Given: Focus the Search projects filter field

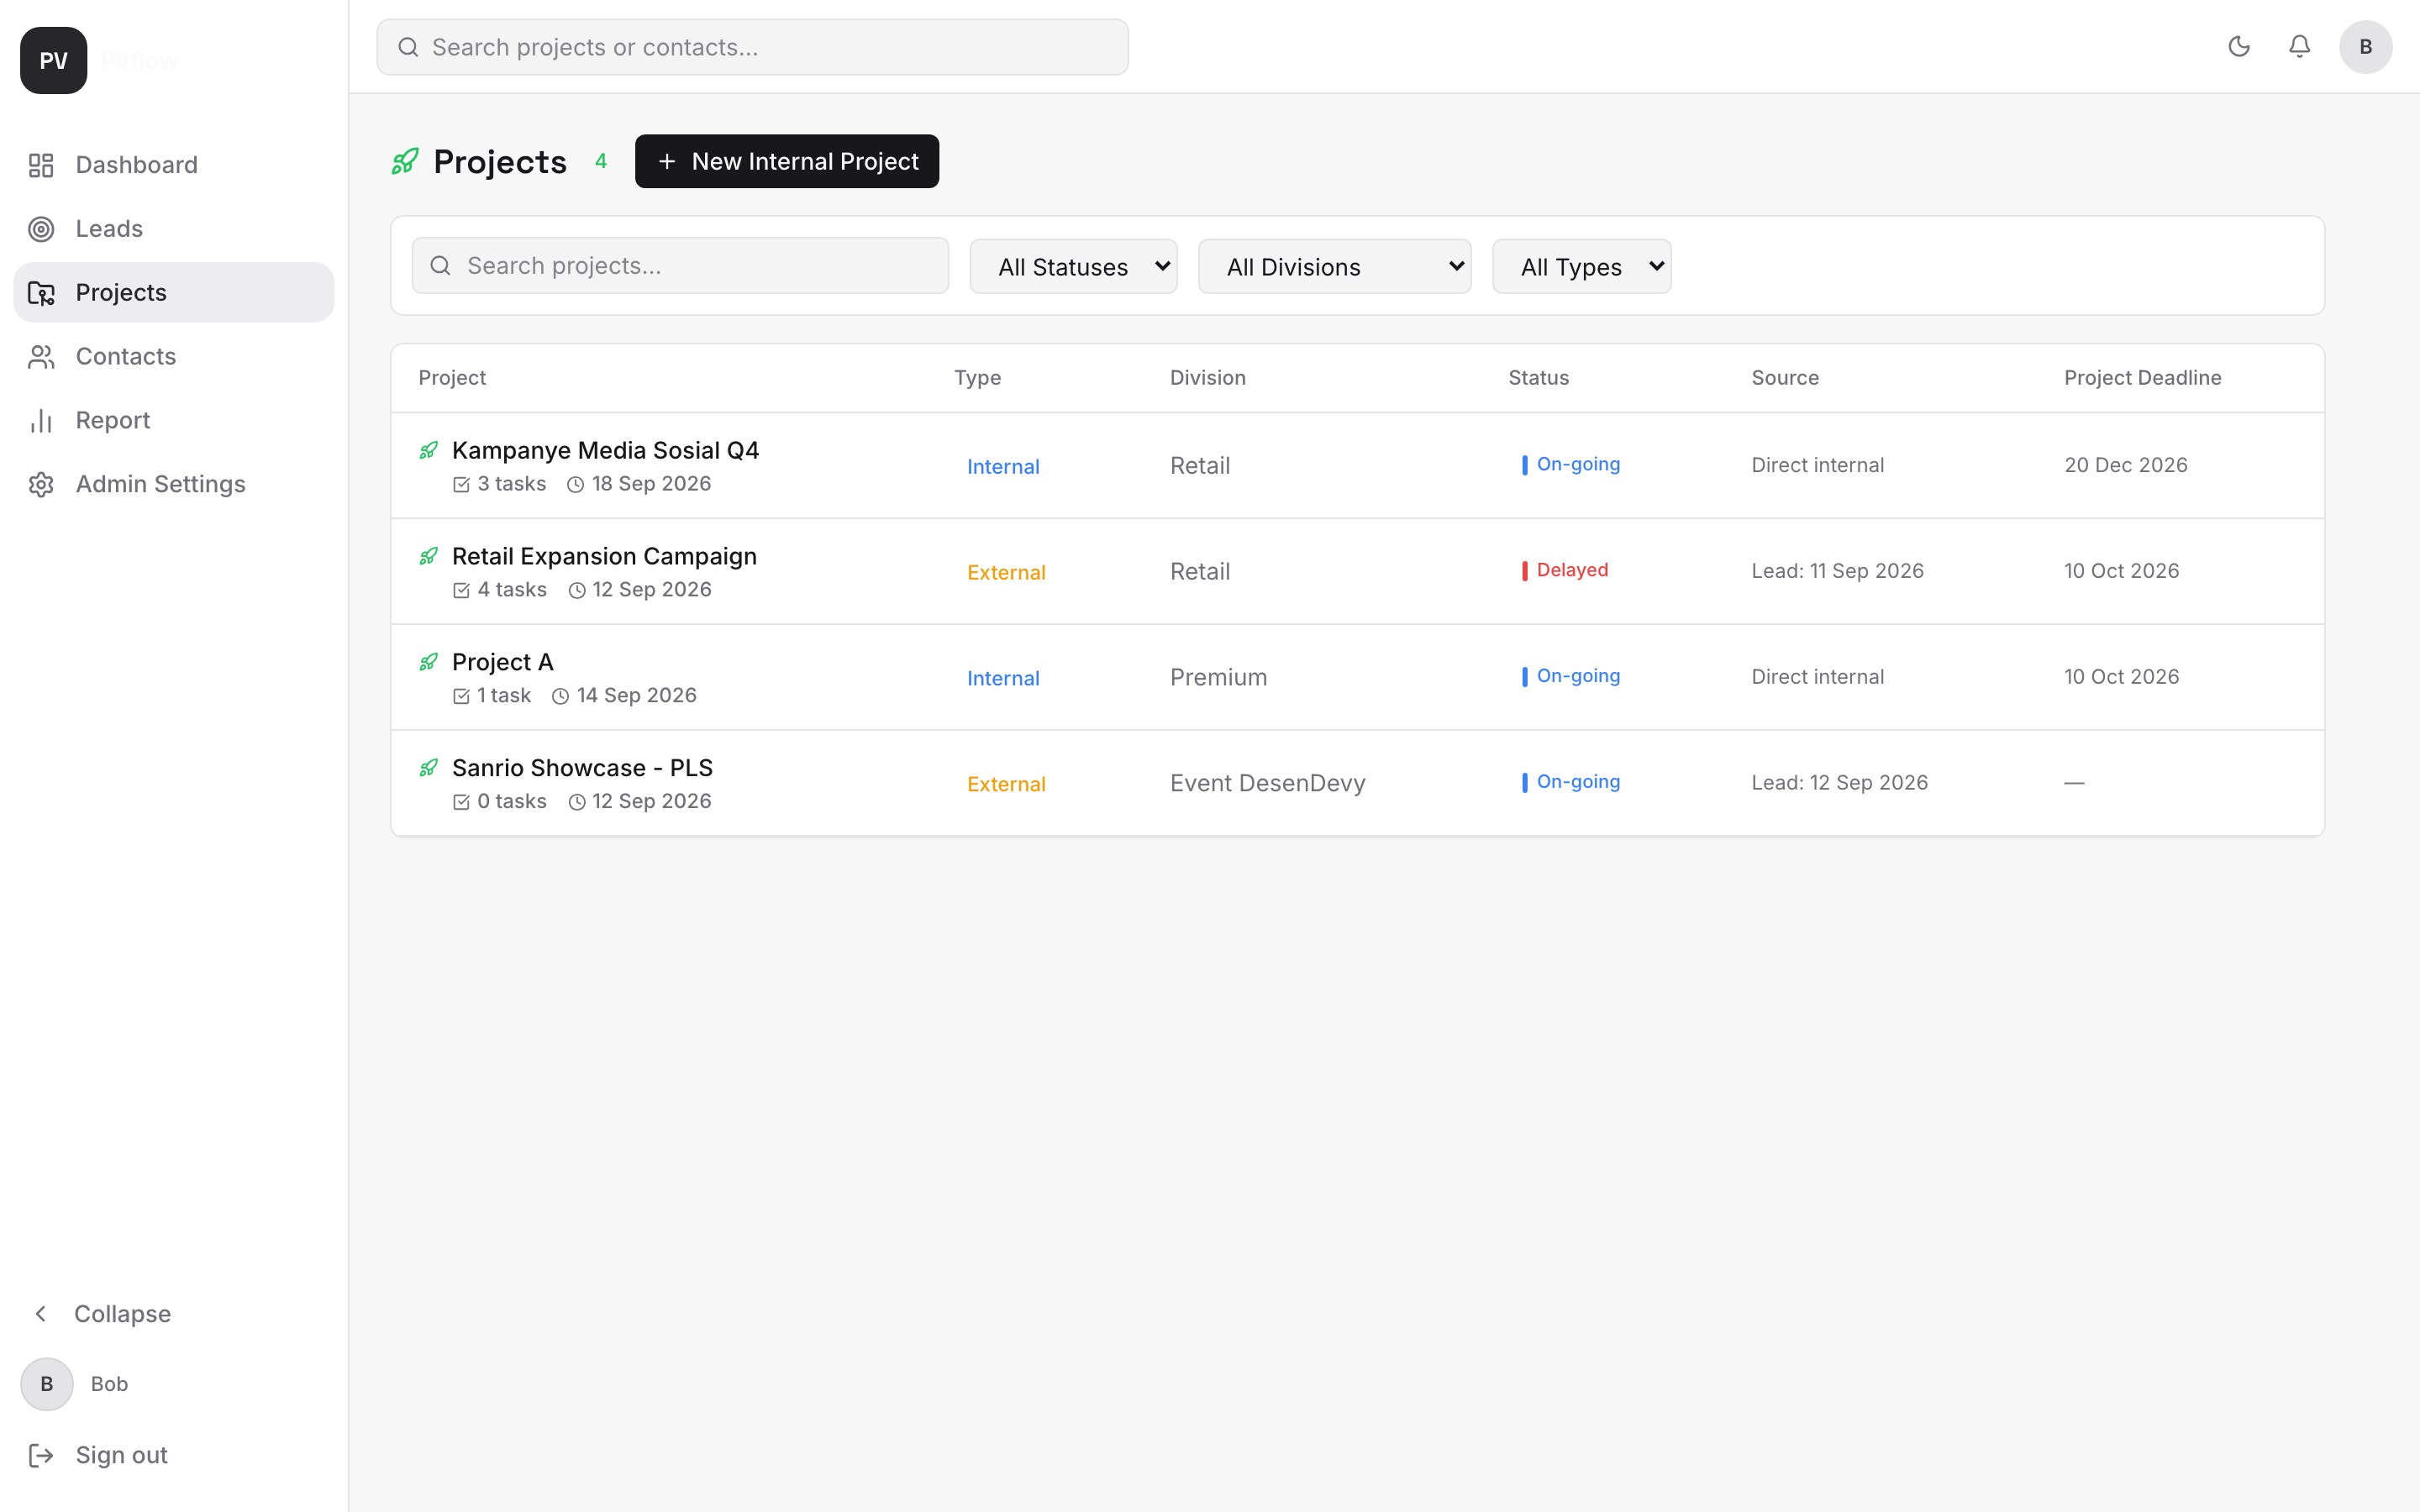Looking at the screenshot, I should coord(680,266).
